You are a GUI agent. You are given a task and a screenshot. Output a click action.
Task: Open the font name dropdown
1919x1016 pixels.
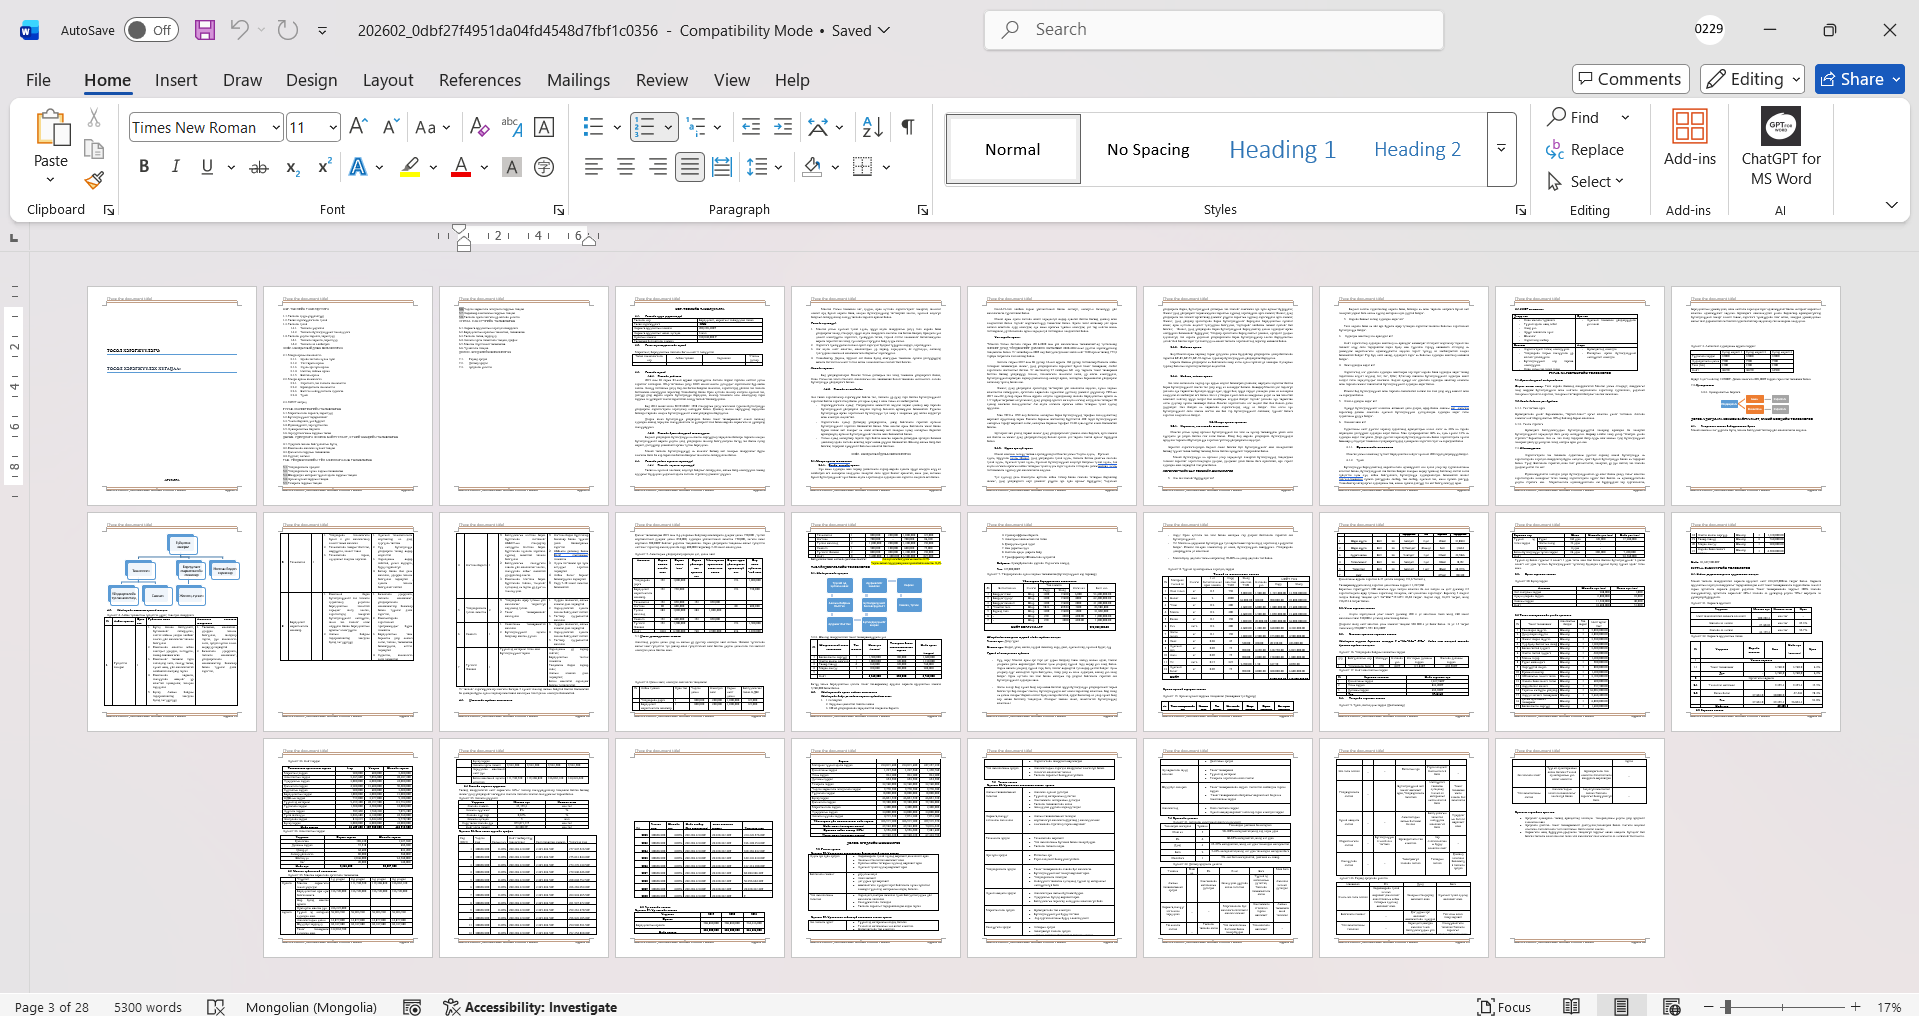[x=276, y=127]
